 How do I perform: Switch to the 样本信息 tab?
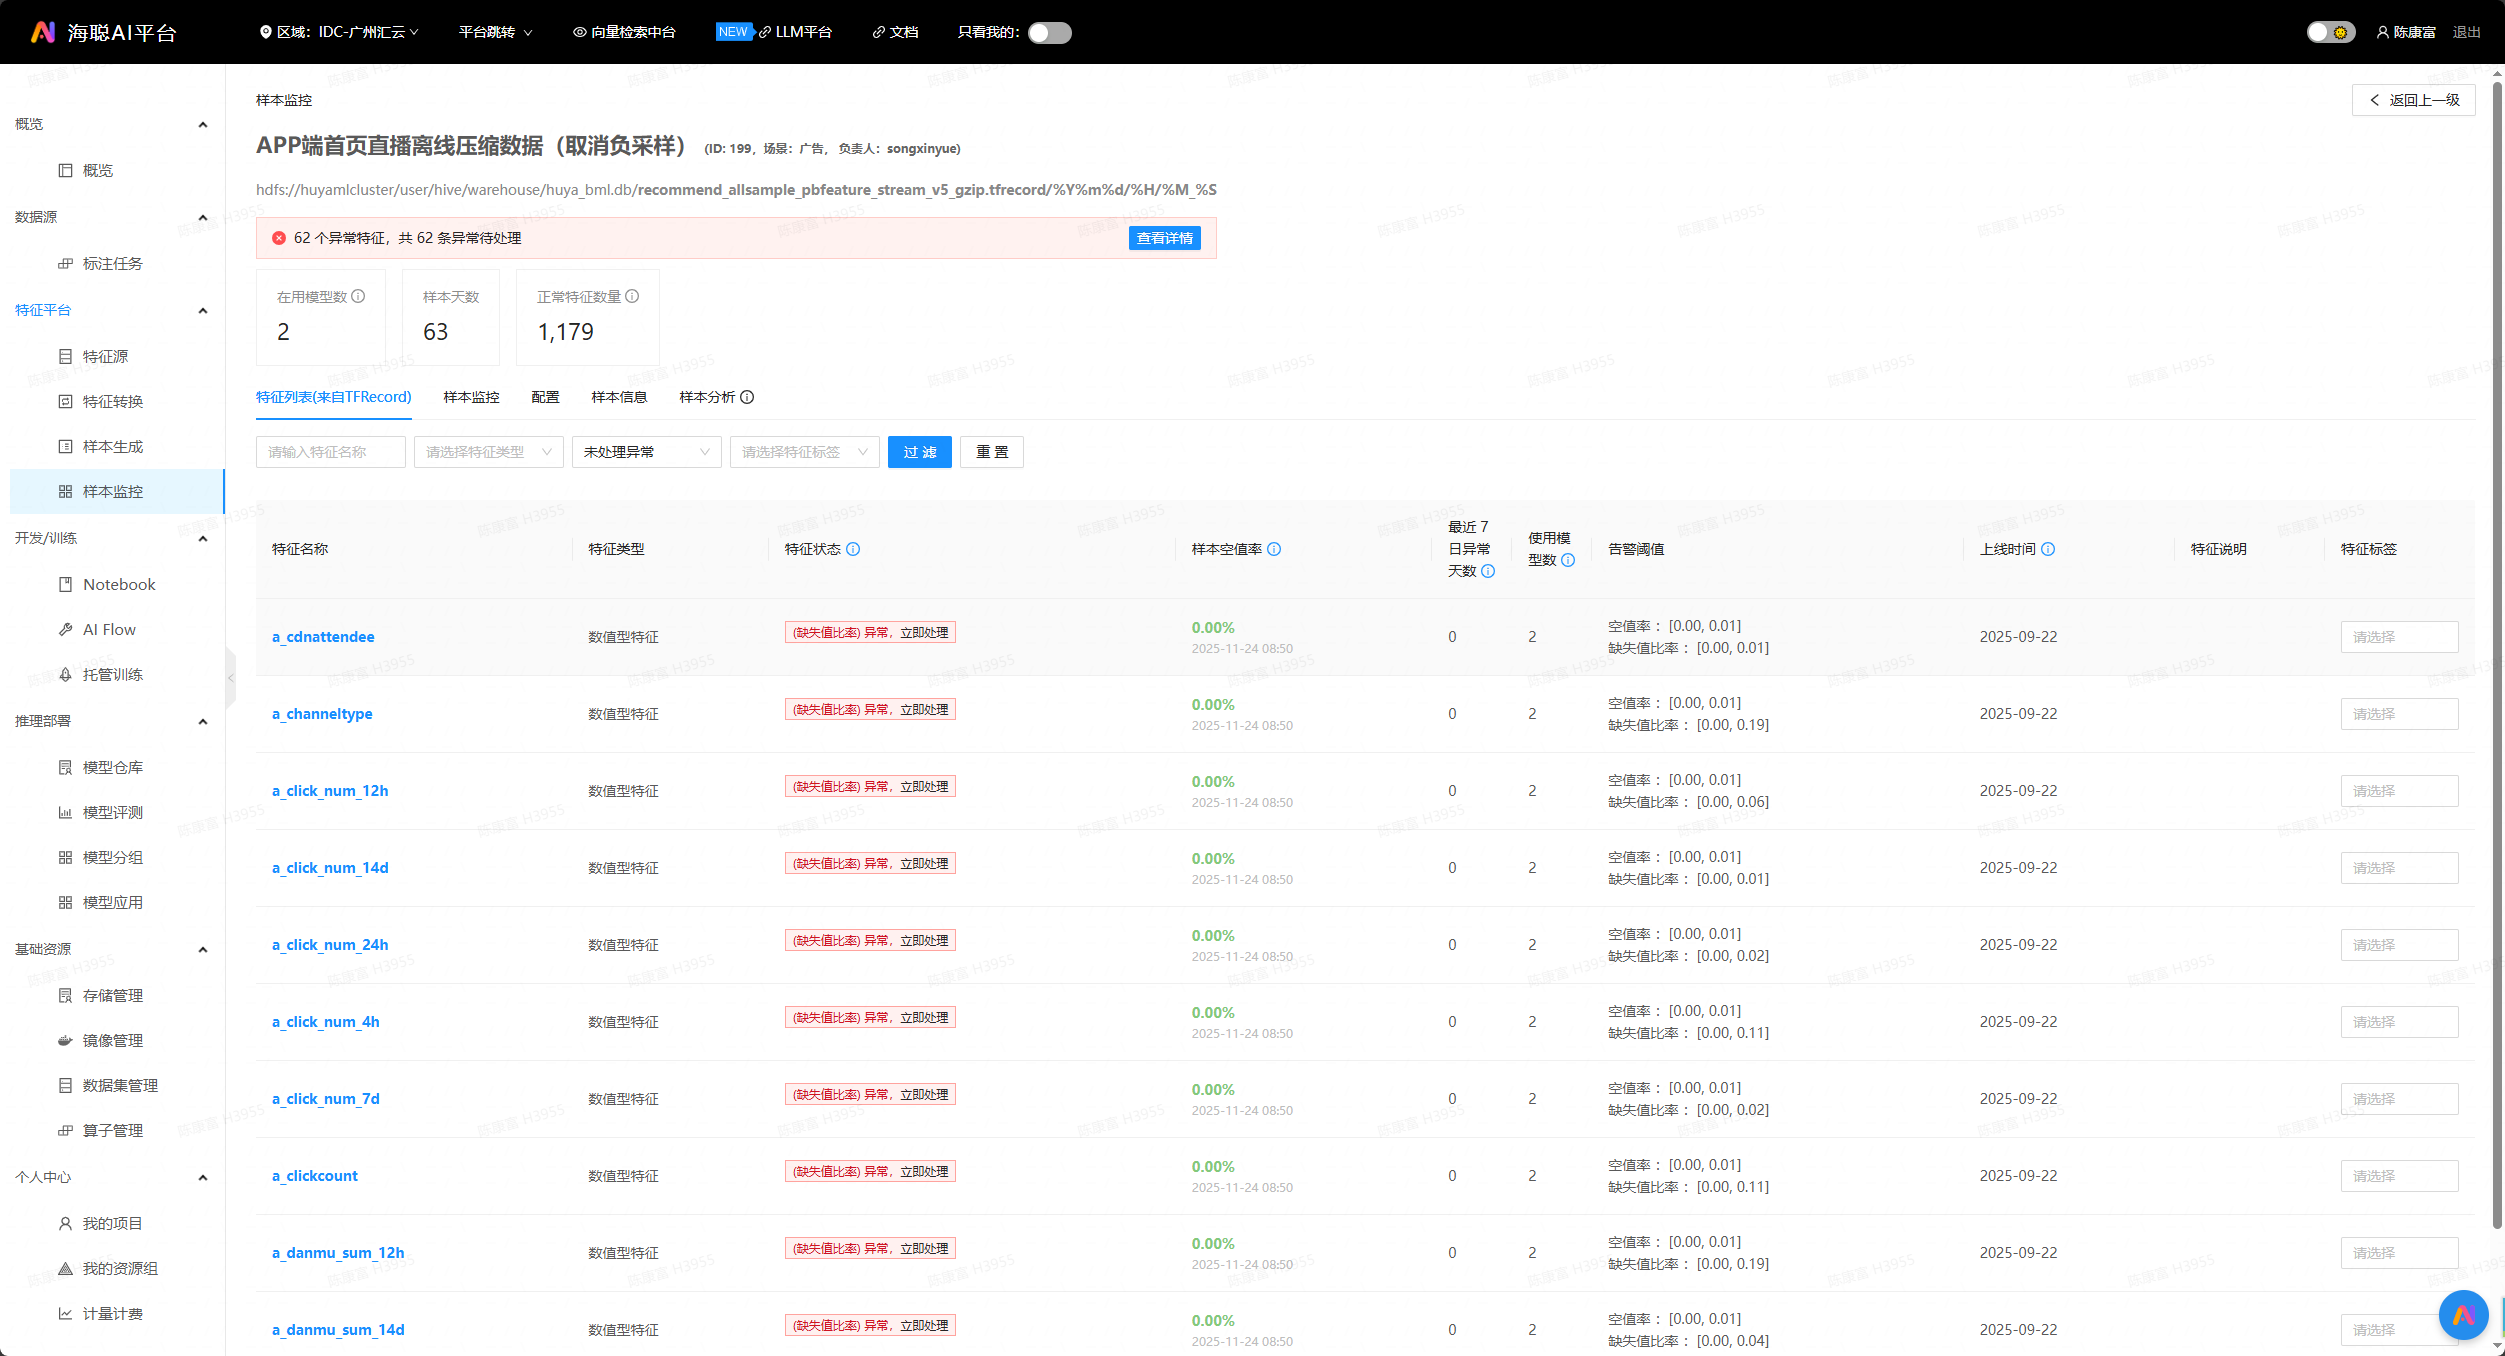tap(619, 397)
